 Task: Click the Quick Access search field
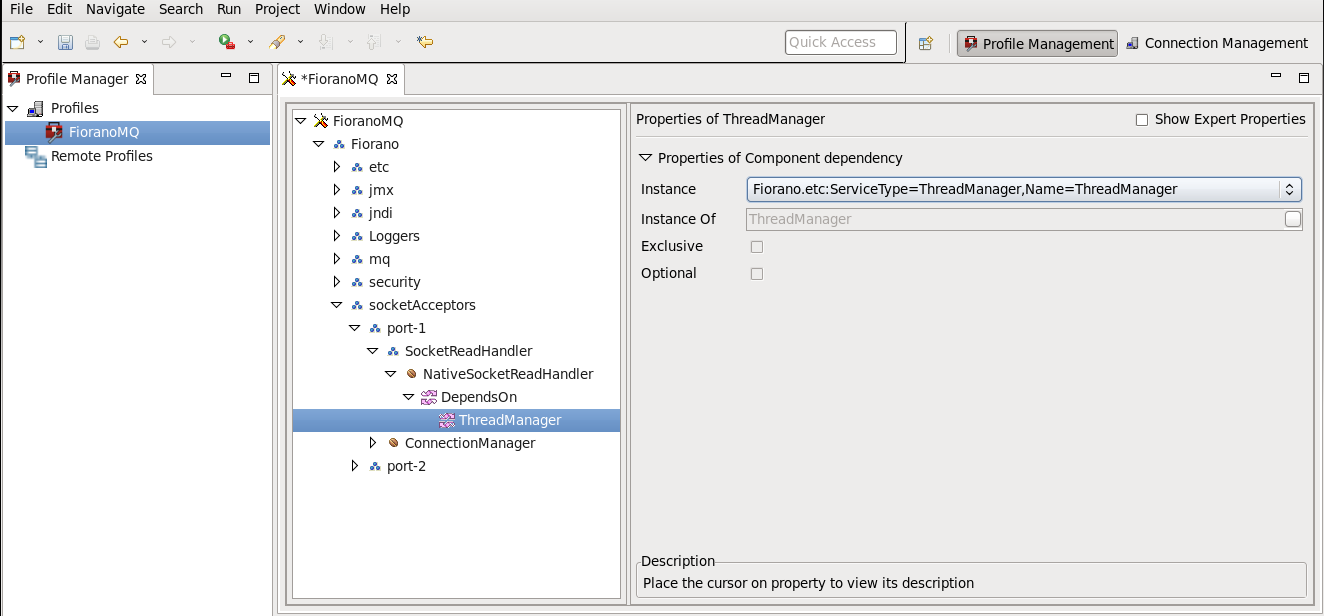(x=841, y=42)
